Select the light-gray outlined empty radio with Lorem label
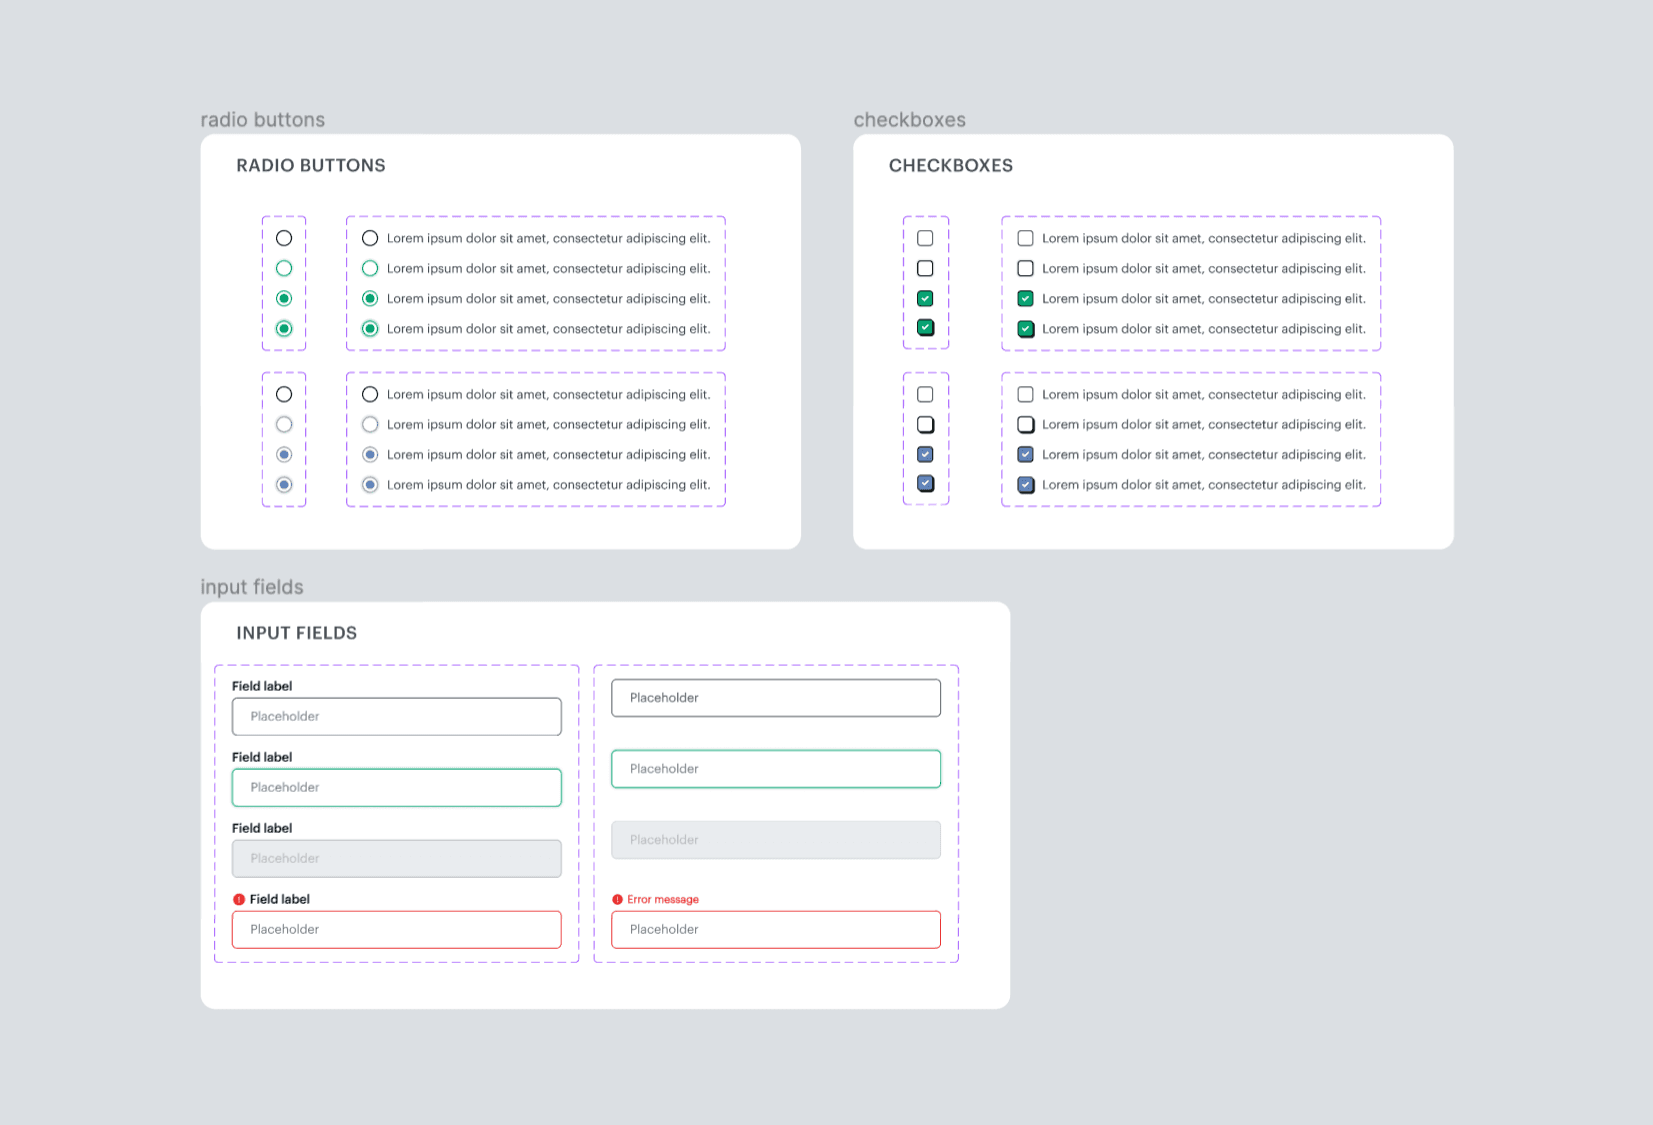The image size is (1653, 1125). pos(370,424)
